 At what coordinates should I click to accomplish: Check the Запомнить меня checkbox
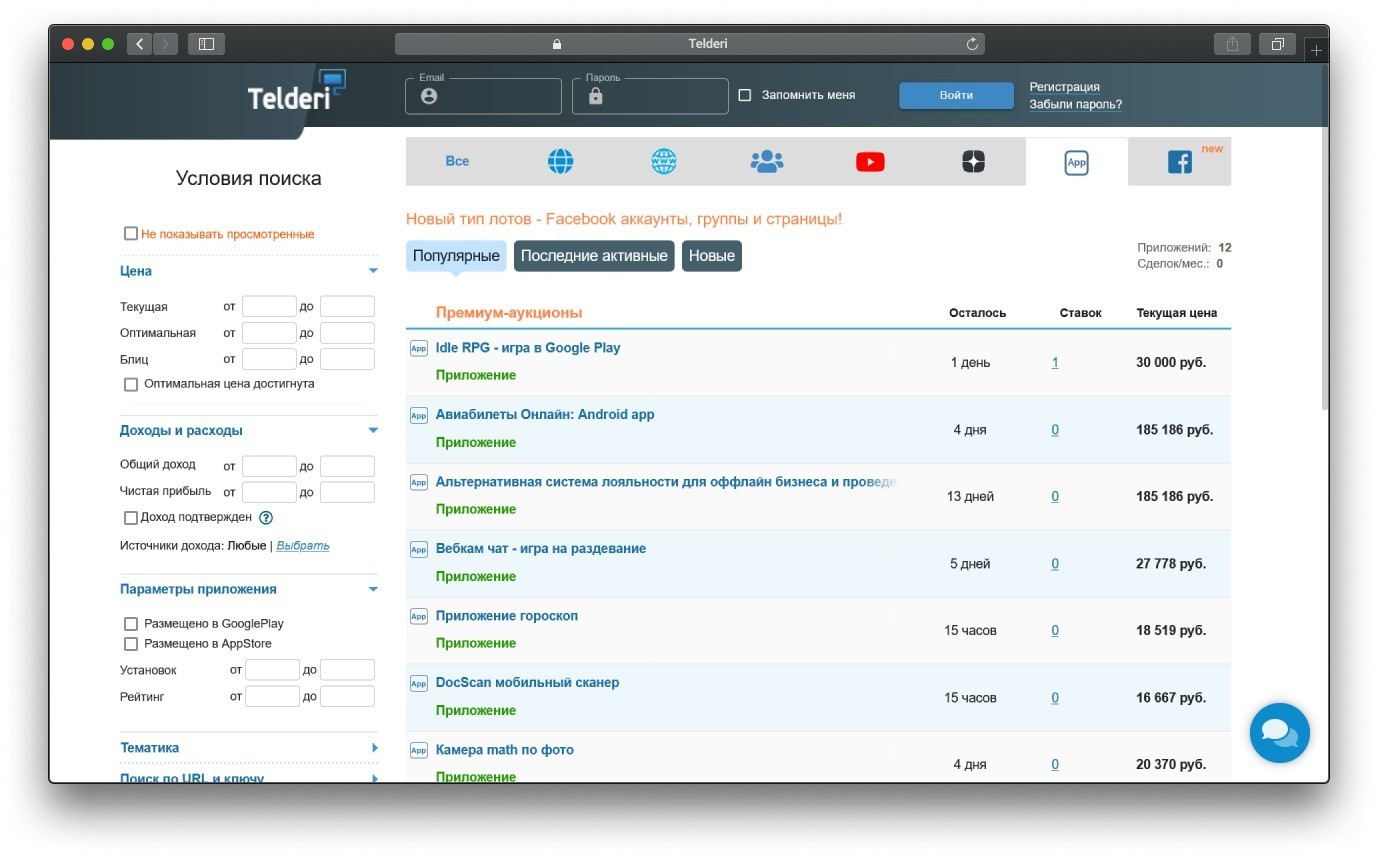click(x=744, y=95)
